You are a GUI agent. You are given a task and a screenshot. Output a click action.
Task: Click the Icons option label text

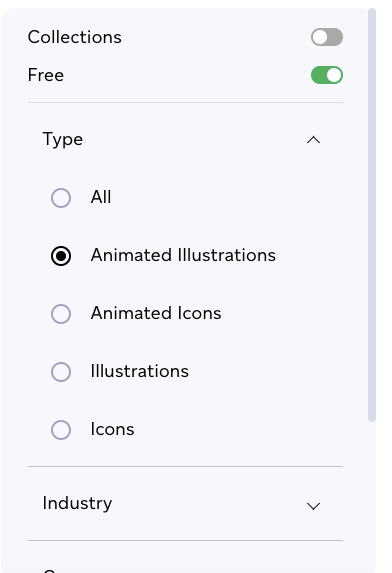(x=113, y=429)
